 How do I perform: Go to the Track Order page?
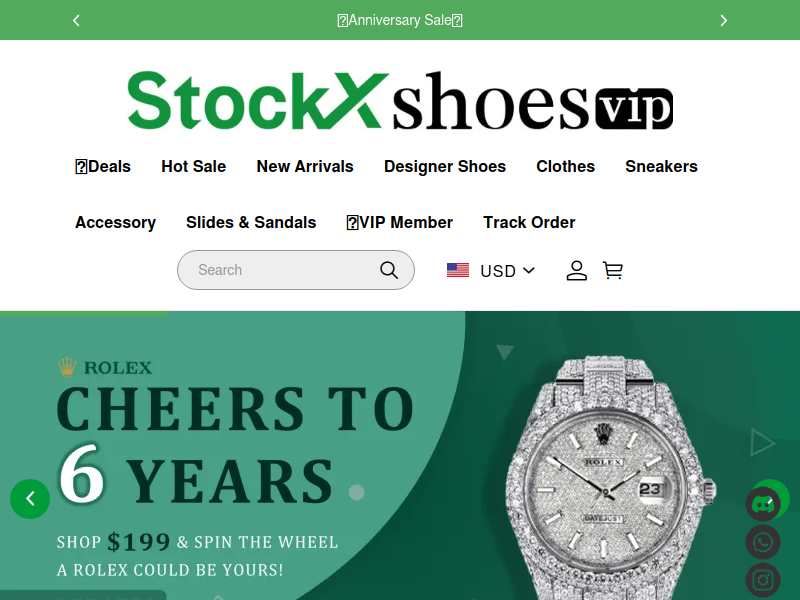[529, 222]
